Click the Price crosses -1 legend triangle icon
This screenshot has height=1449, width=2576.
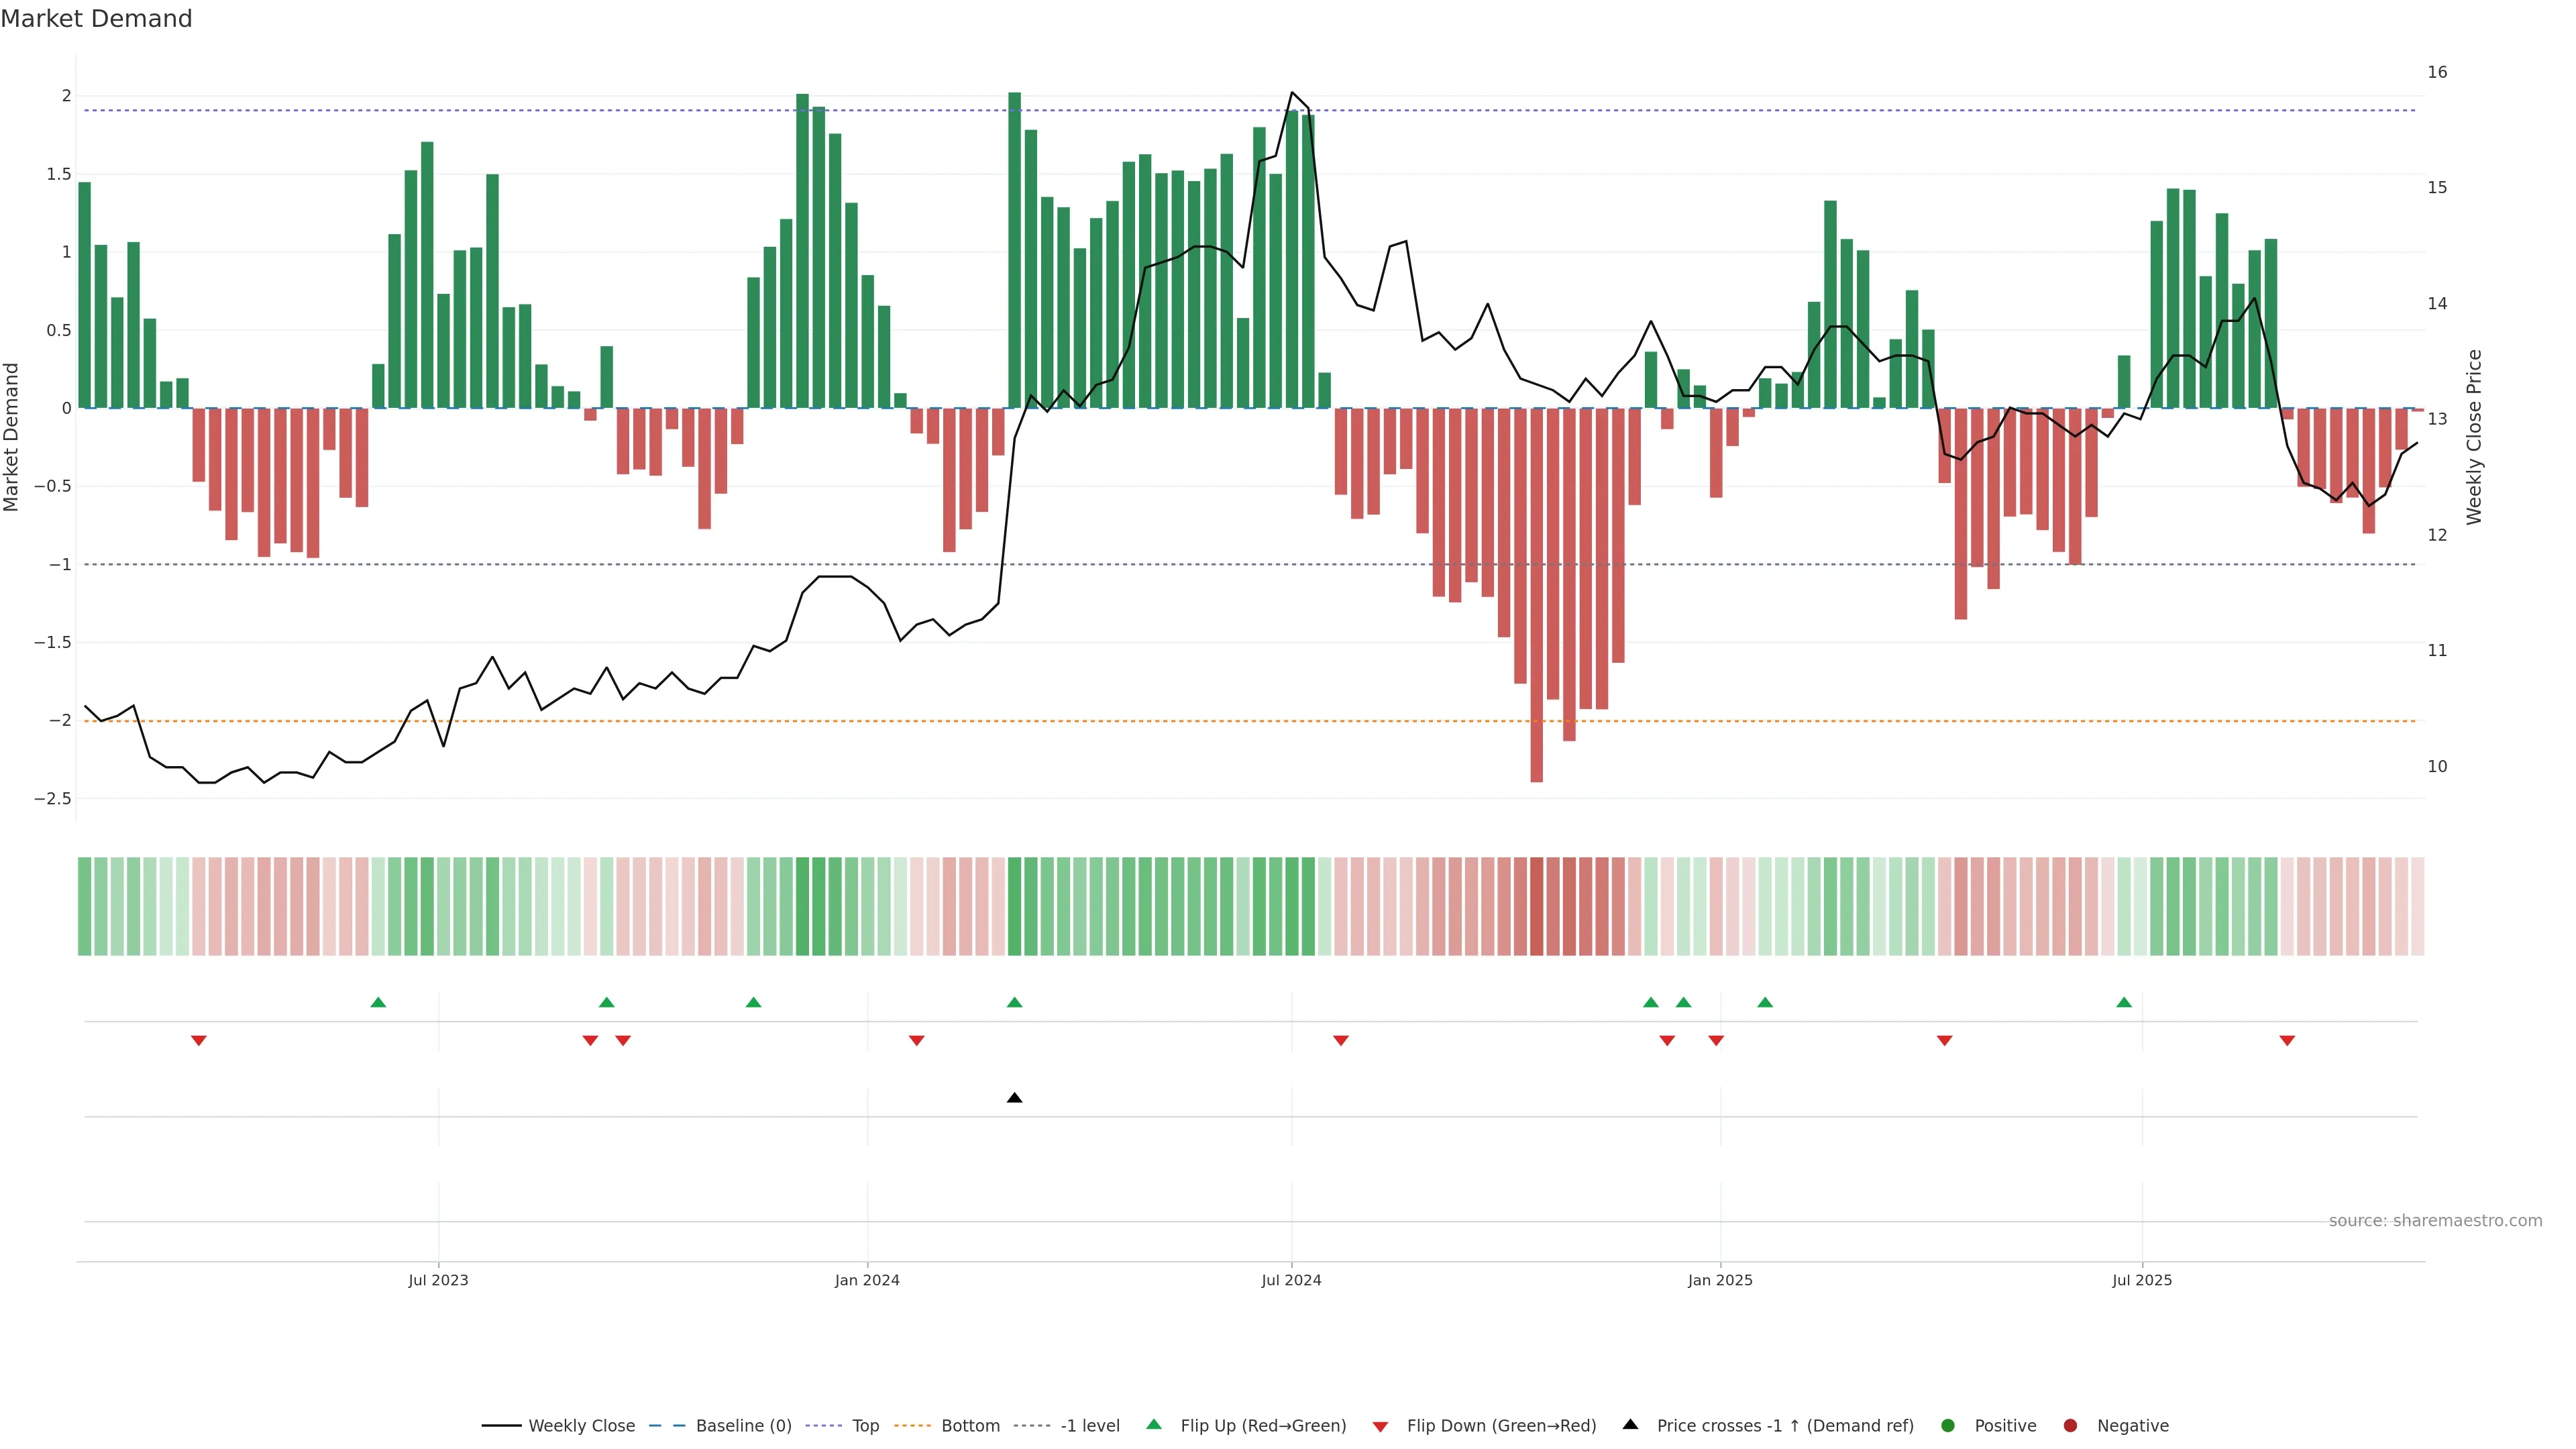1630,1424
